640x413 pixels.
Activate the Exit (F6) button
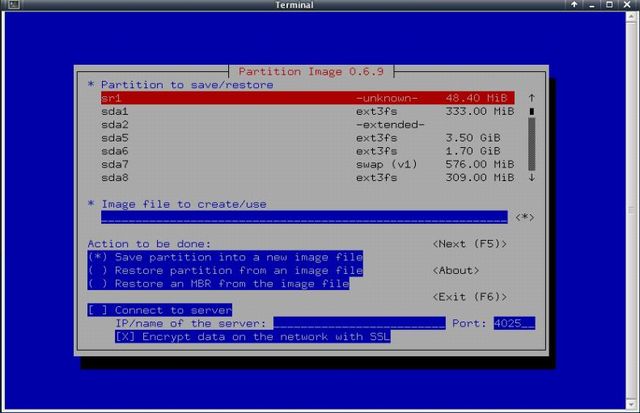click(470, 297)
